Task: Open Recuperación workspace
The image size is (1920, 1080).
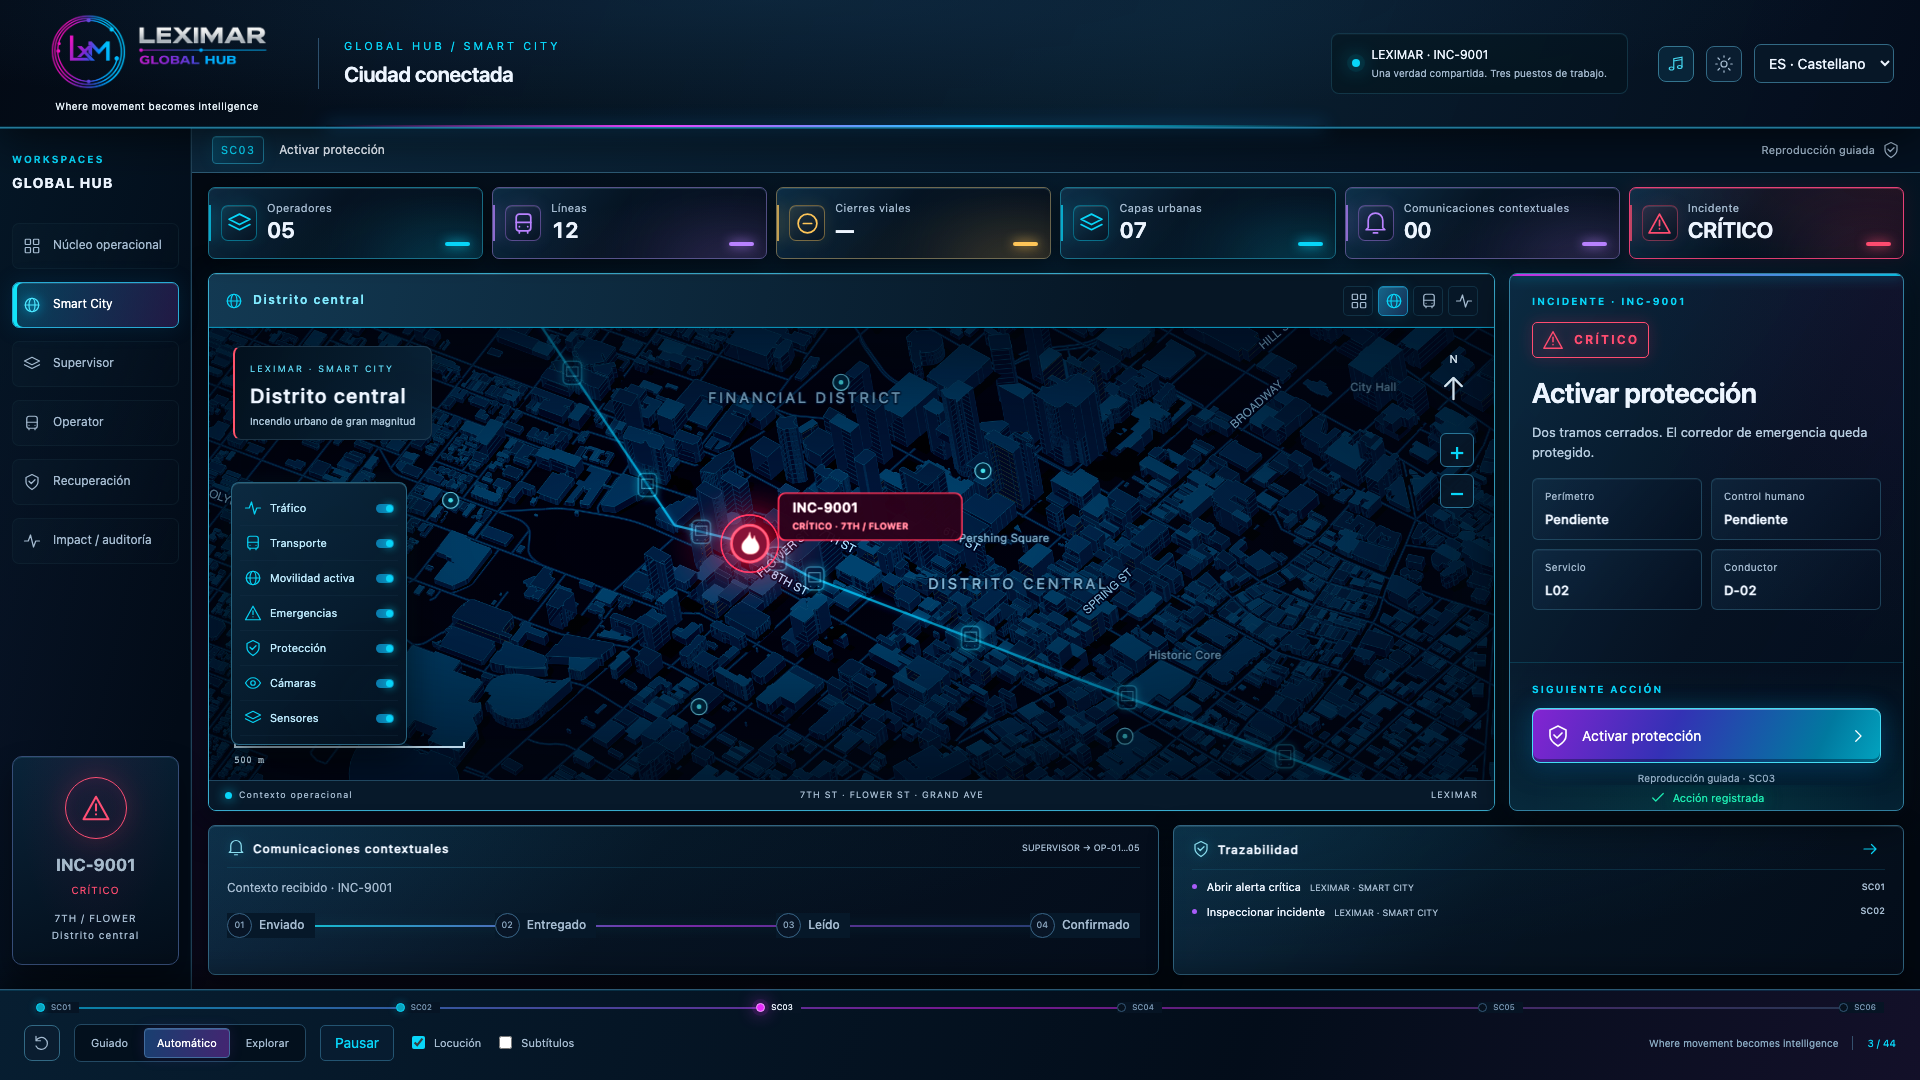Action: [x=95, y=481]
